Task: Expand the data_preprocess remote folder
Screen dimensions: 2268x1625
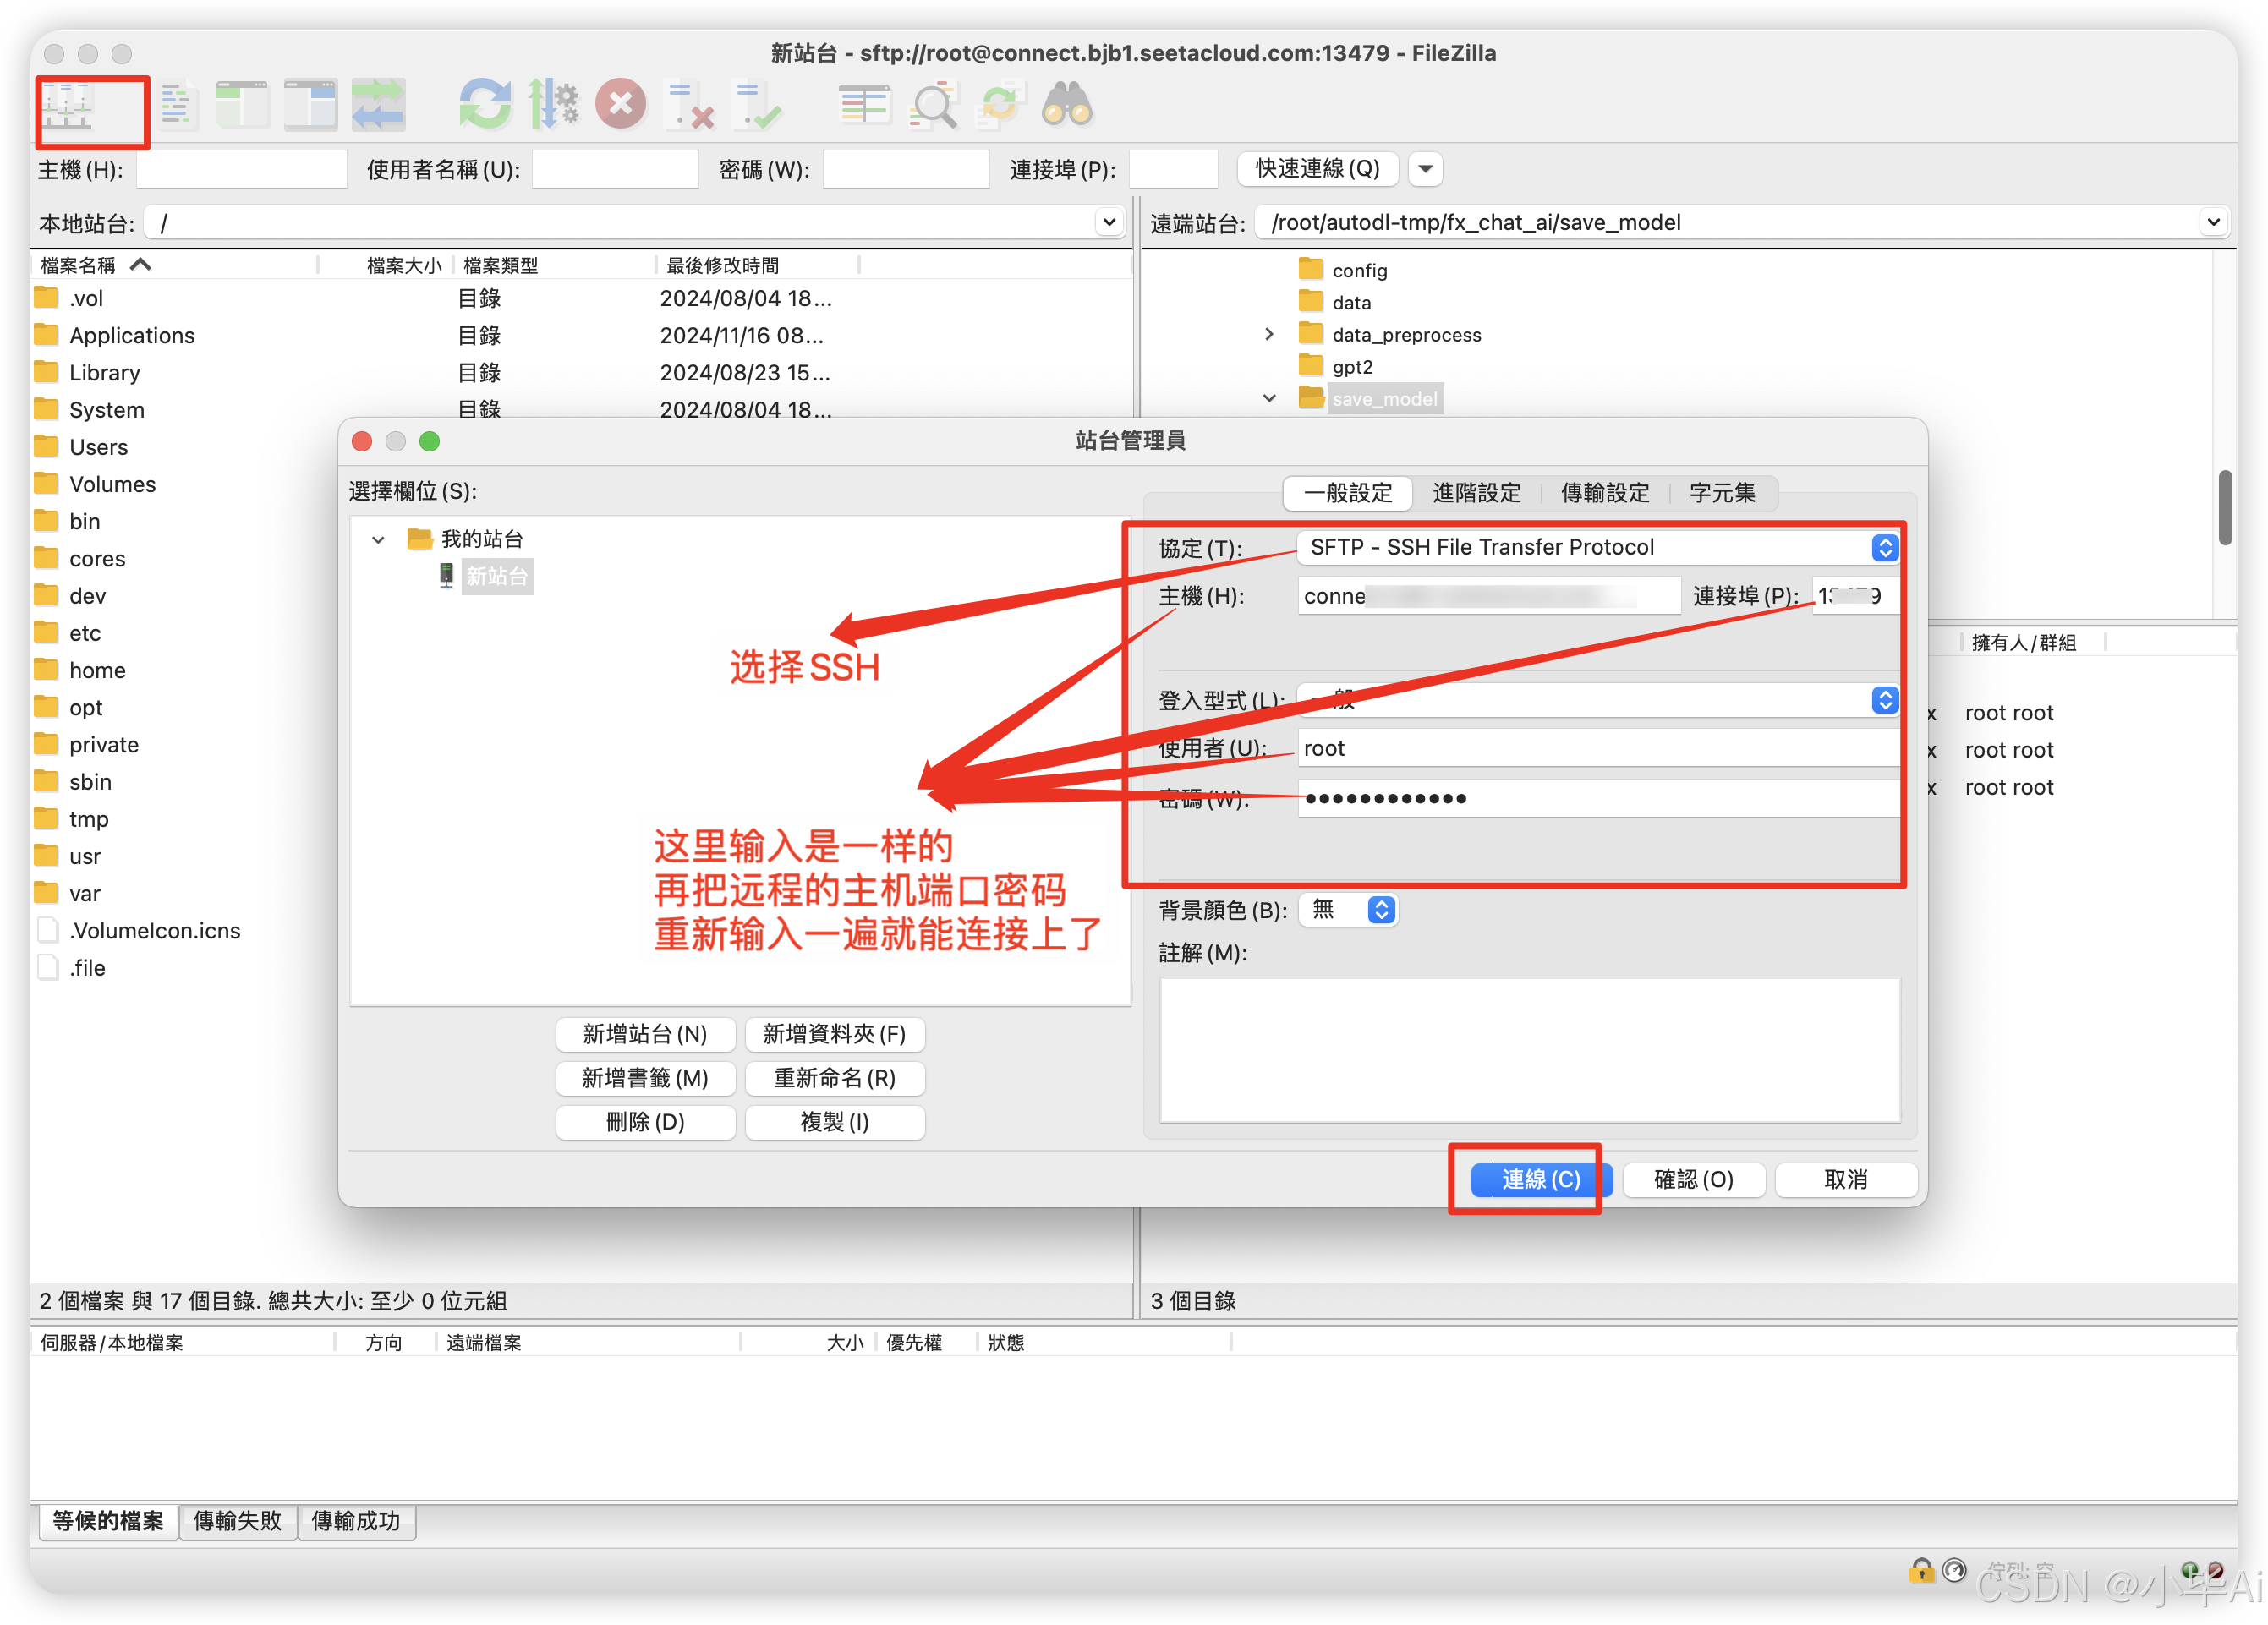Action: click(1269, 334)
